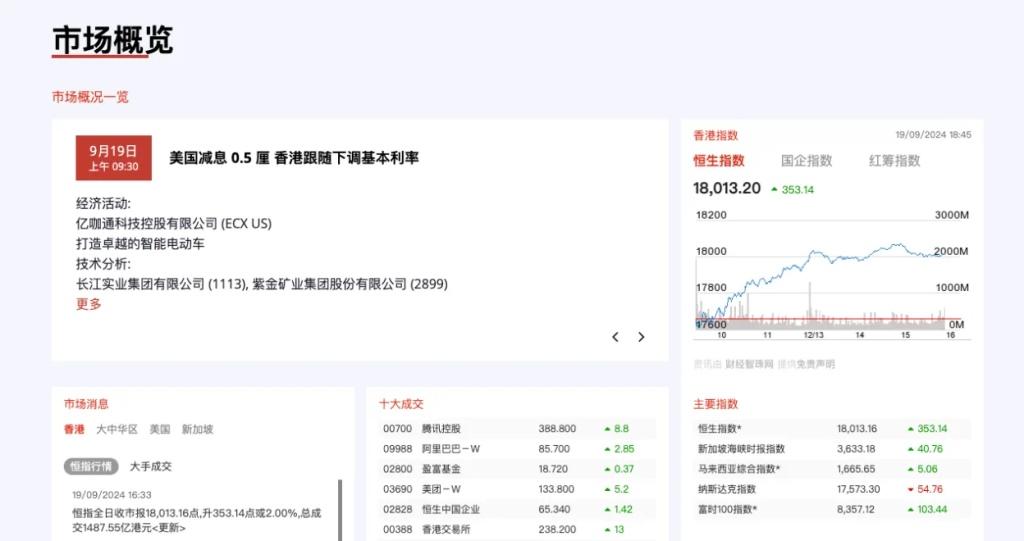Click the 19/09/2024 16:33 news timestamp
Screen dimensions: 1024x541
pos(112,495)
